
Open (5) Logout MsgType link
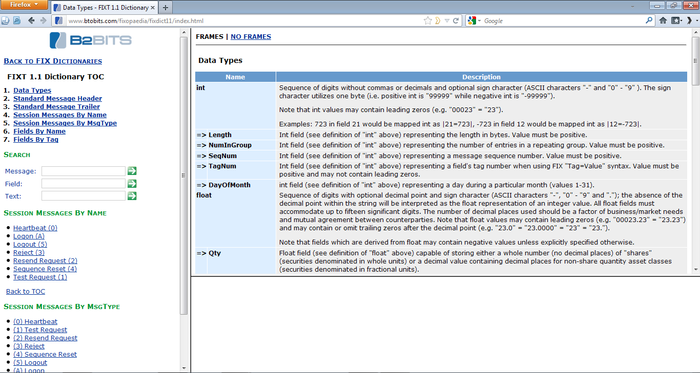30,363
